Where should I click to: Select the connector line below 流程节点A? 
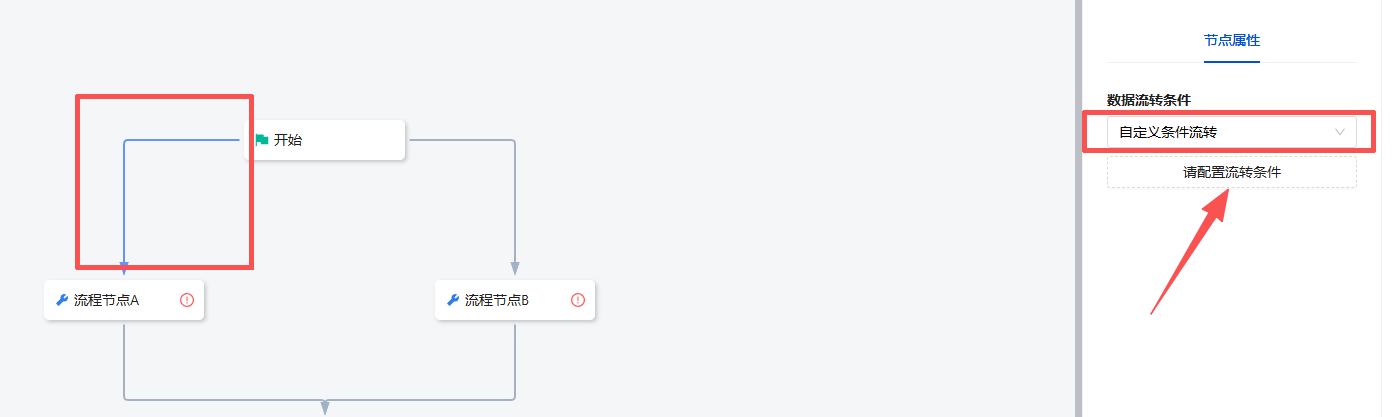[x=124, y=360]
